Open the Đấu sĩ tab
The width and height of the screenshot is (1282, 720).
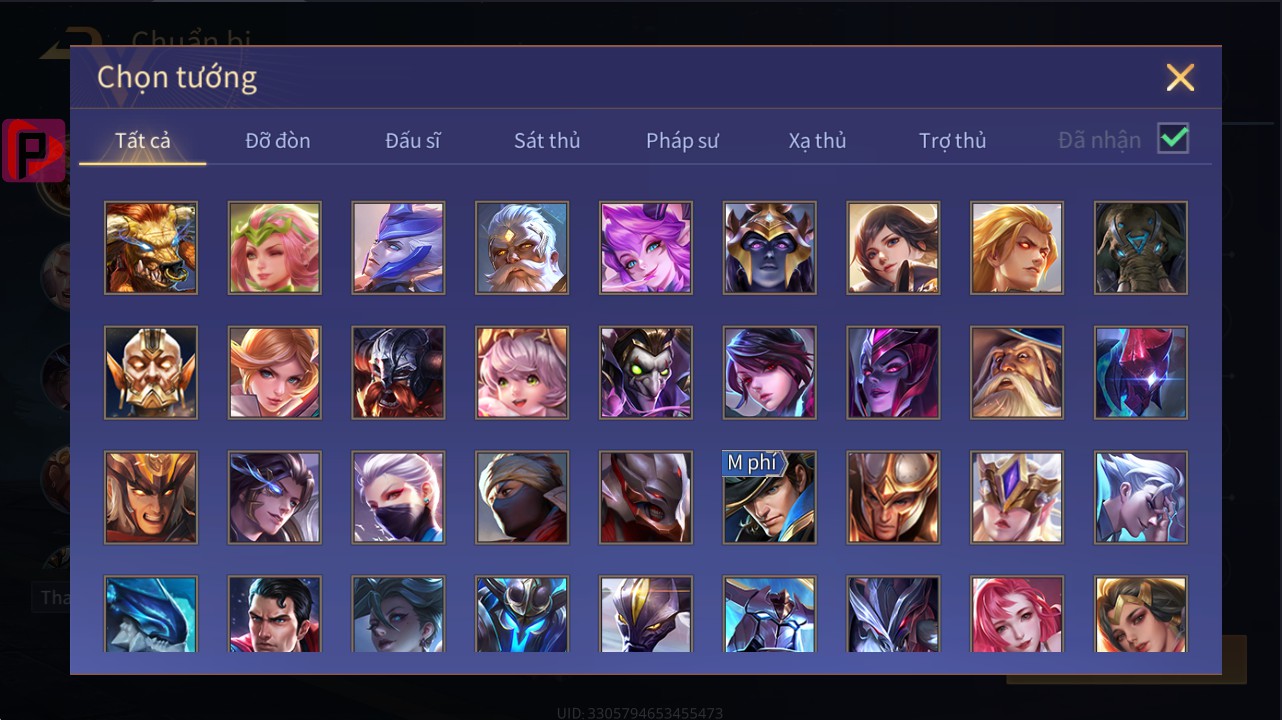click(x=413, y=140)
